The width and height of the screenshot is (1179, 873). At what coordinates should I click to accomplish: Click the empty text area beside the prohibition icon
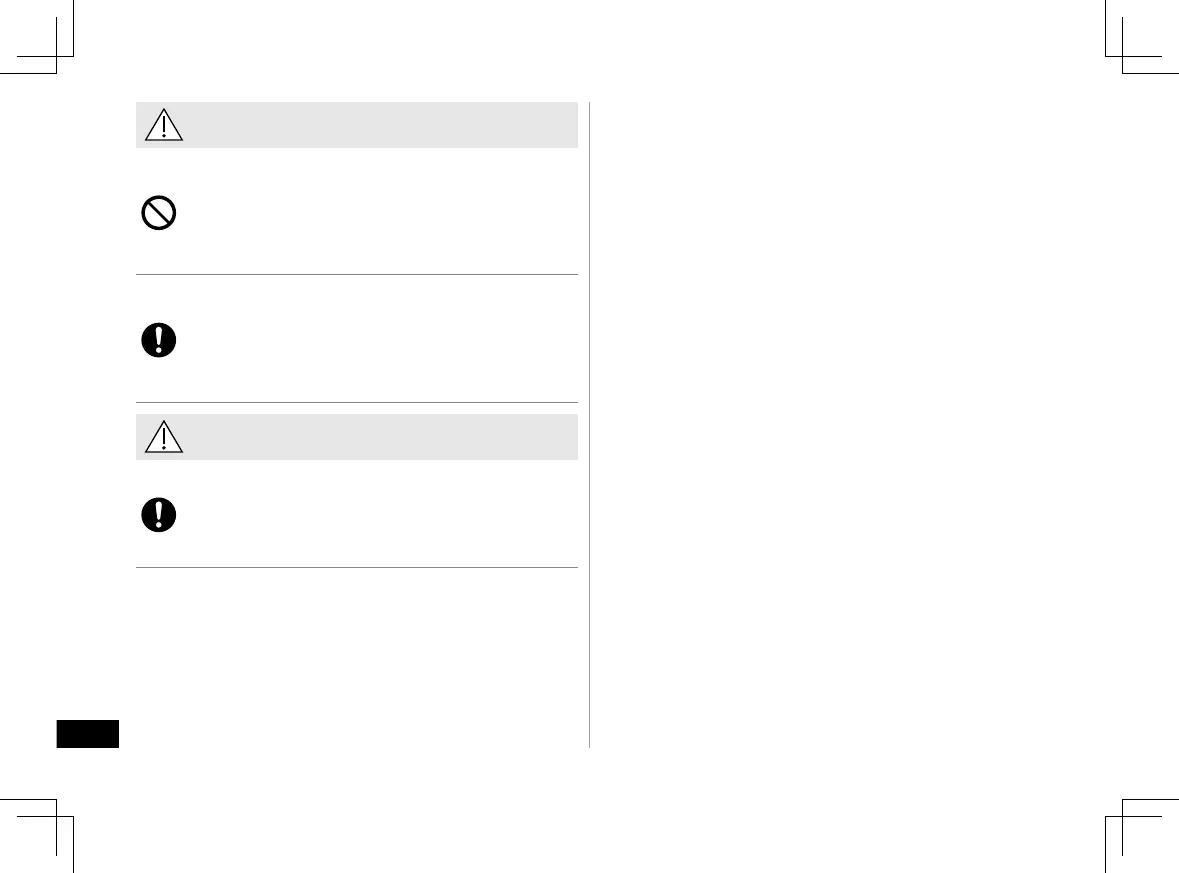tap(380, 214)
